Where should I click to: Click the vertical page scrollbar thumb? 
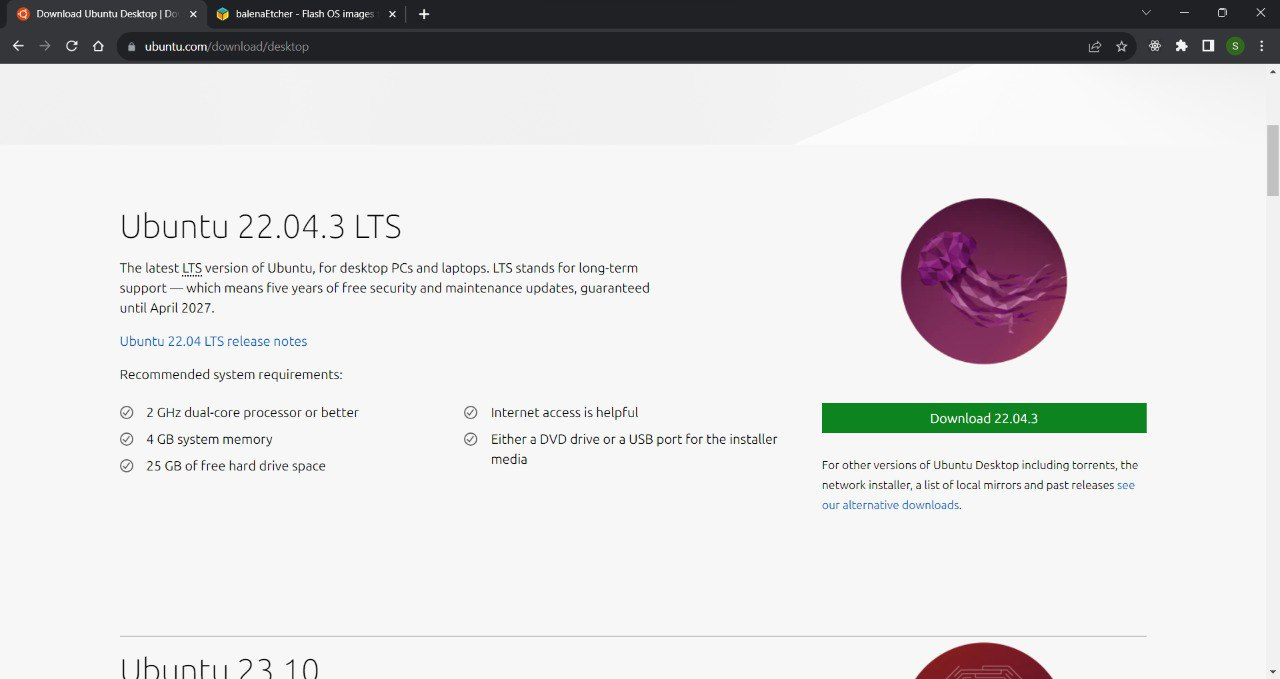1272,160
